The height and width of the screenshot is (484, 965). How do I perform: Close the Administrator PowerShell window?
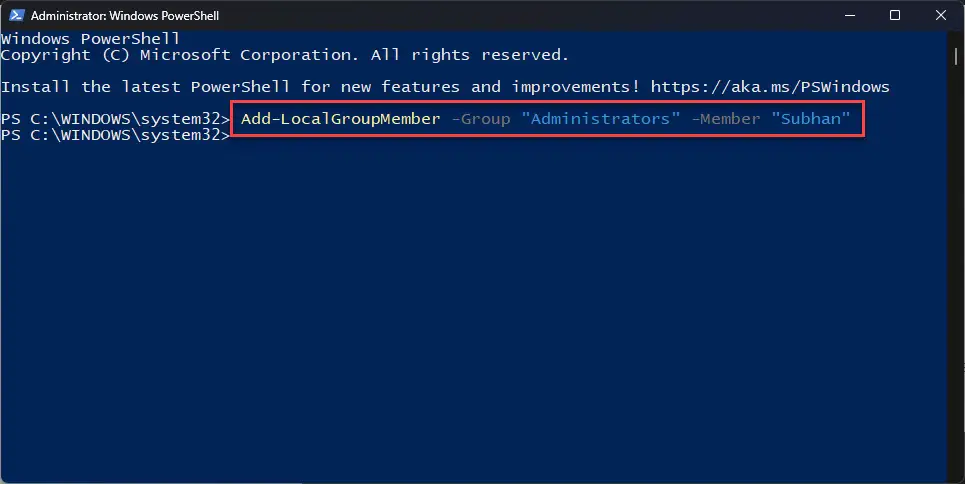pyautogui.click(x=940, y=15)
